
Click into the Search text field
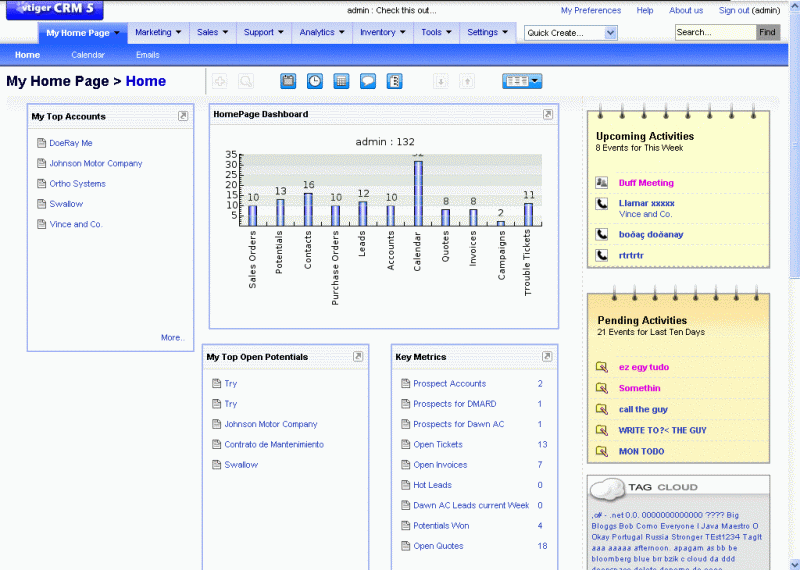[713, 32]
